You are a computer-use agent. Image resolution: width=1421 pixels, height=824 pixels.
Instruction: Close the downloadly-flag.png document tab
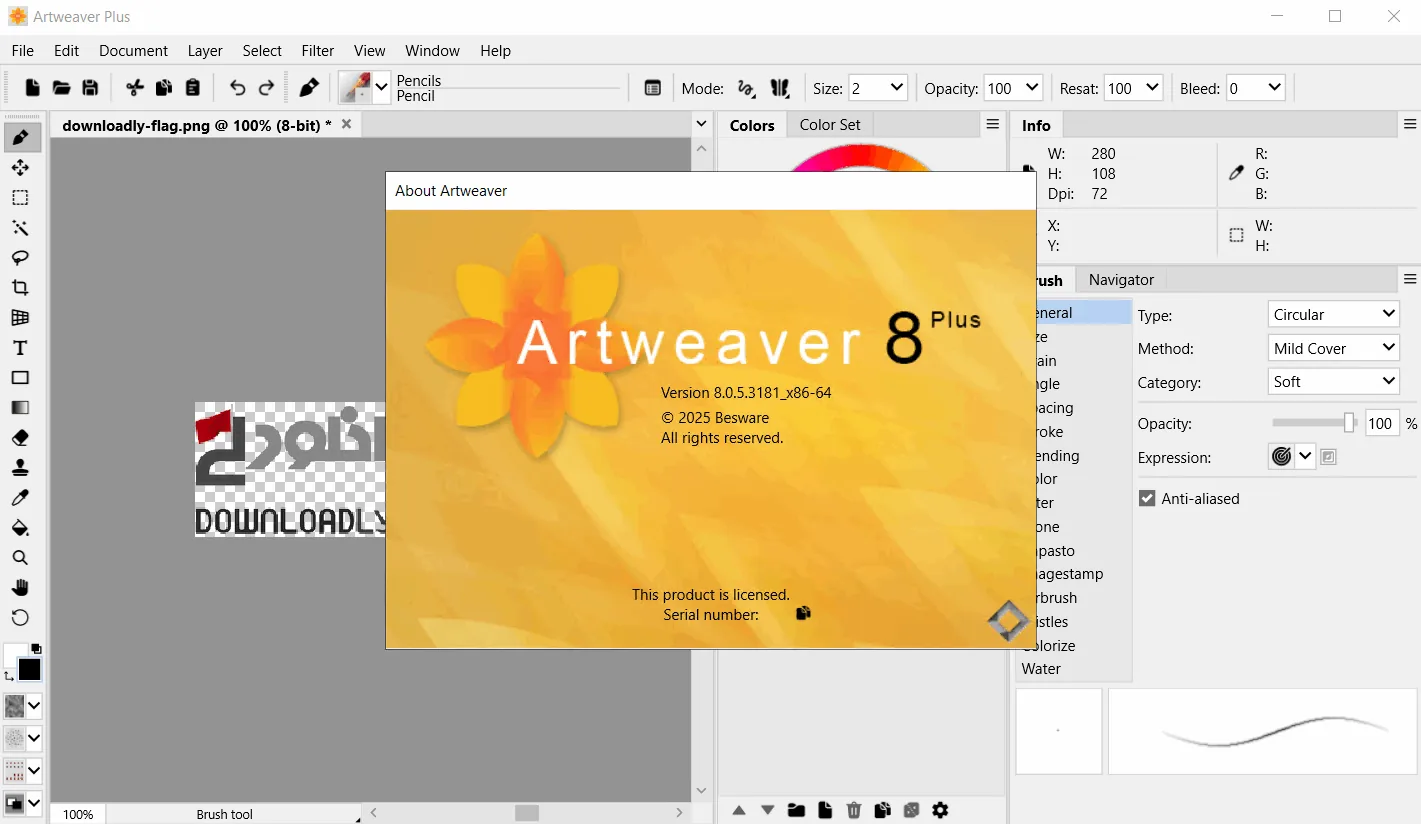(x=346, y=124)
